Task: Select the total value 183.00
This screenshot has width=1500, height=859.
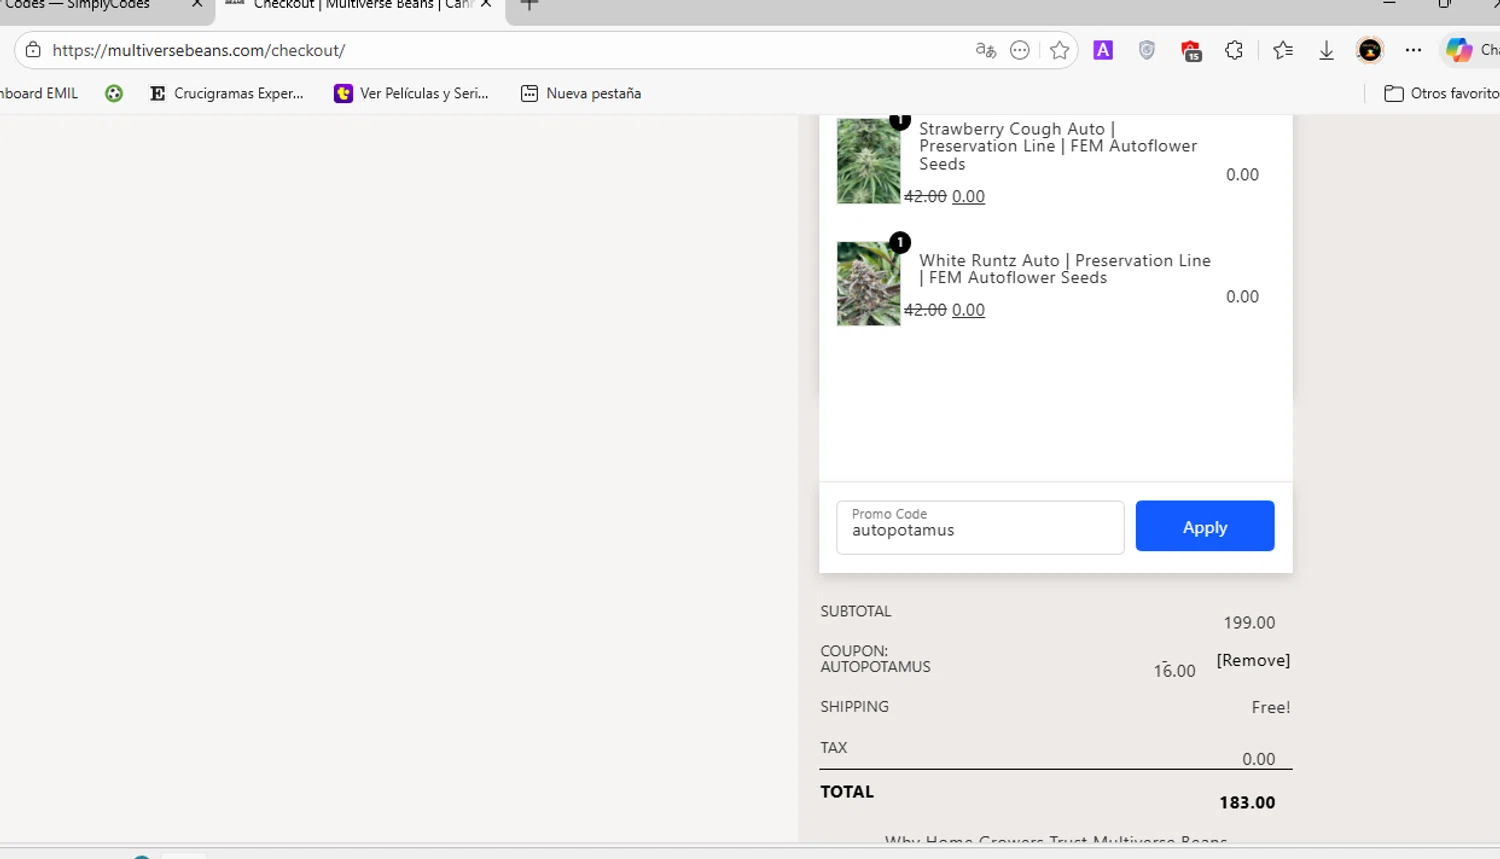Action: (x=1247, y=802)
